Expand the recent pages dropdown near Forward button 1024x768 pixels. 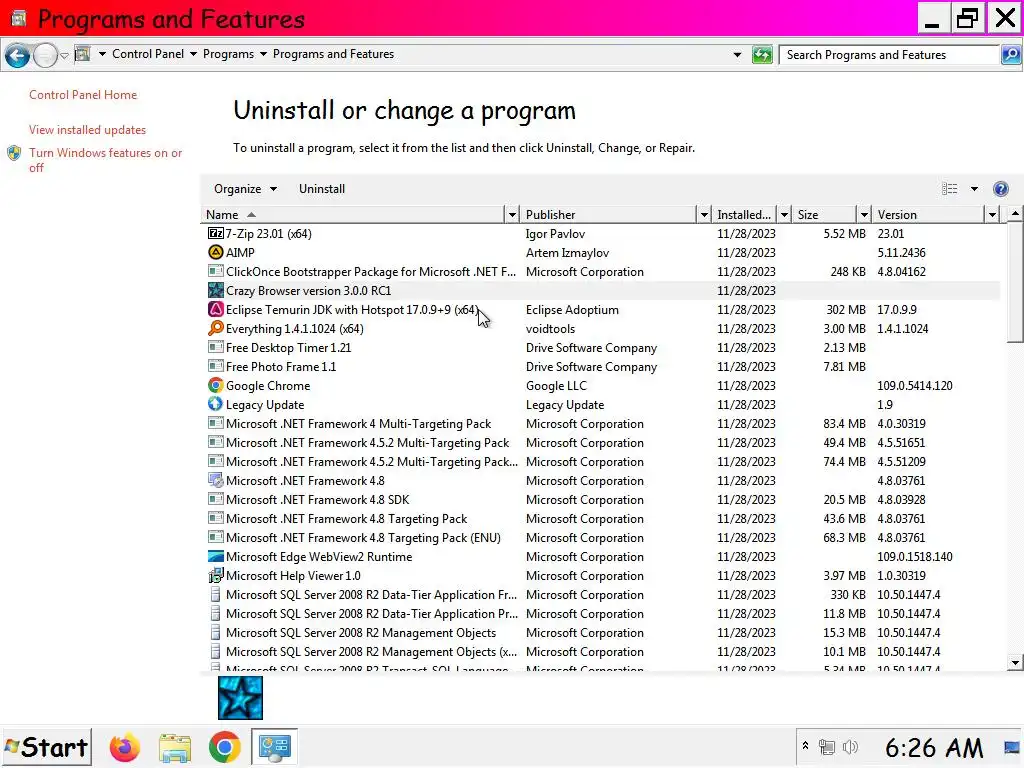point(64,56)
